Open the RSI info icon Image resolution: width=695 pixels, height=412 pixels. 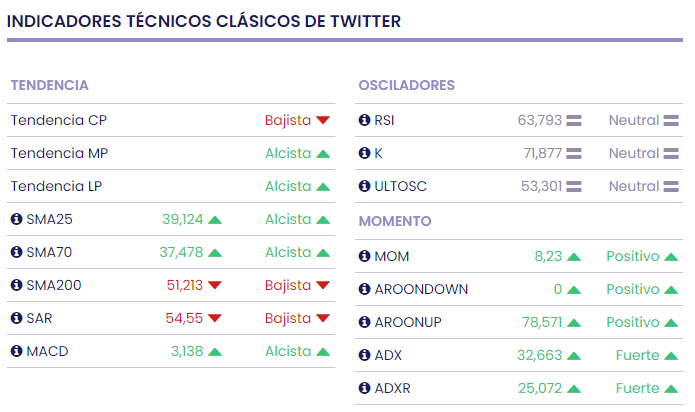[364, 120]
